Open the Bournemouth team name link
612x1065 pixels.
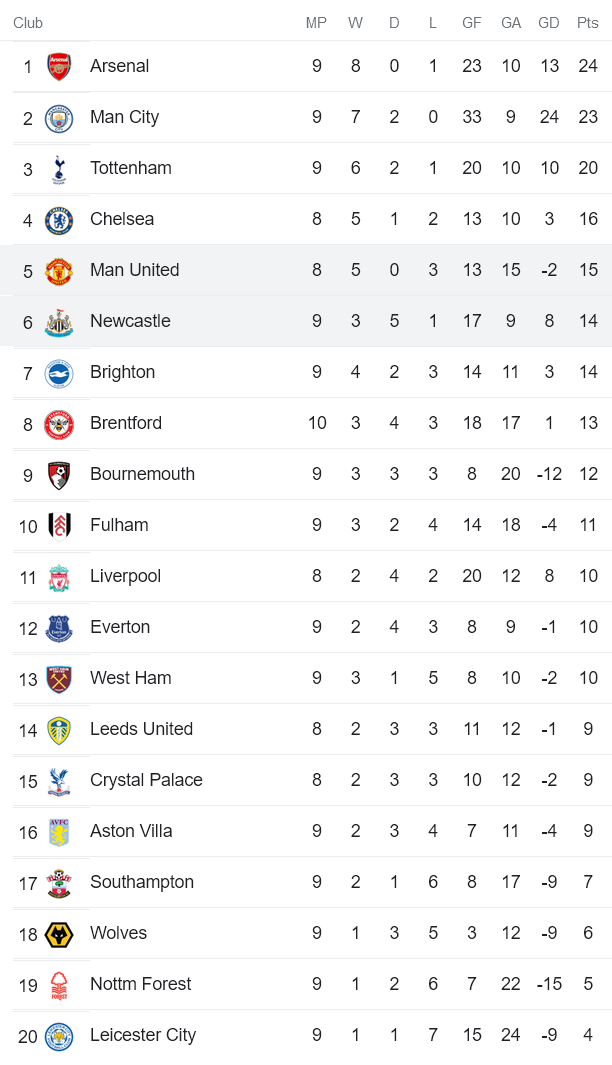142,474
